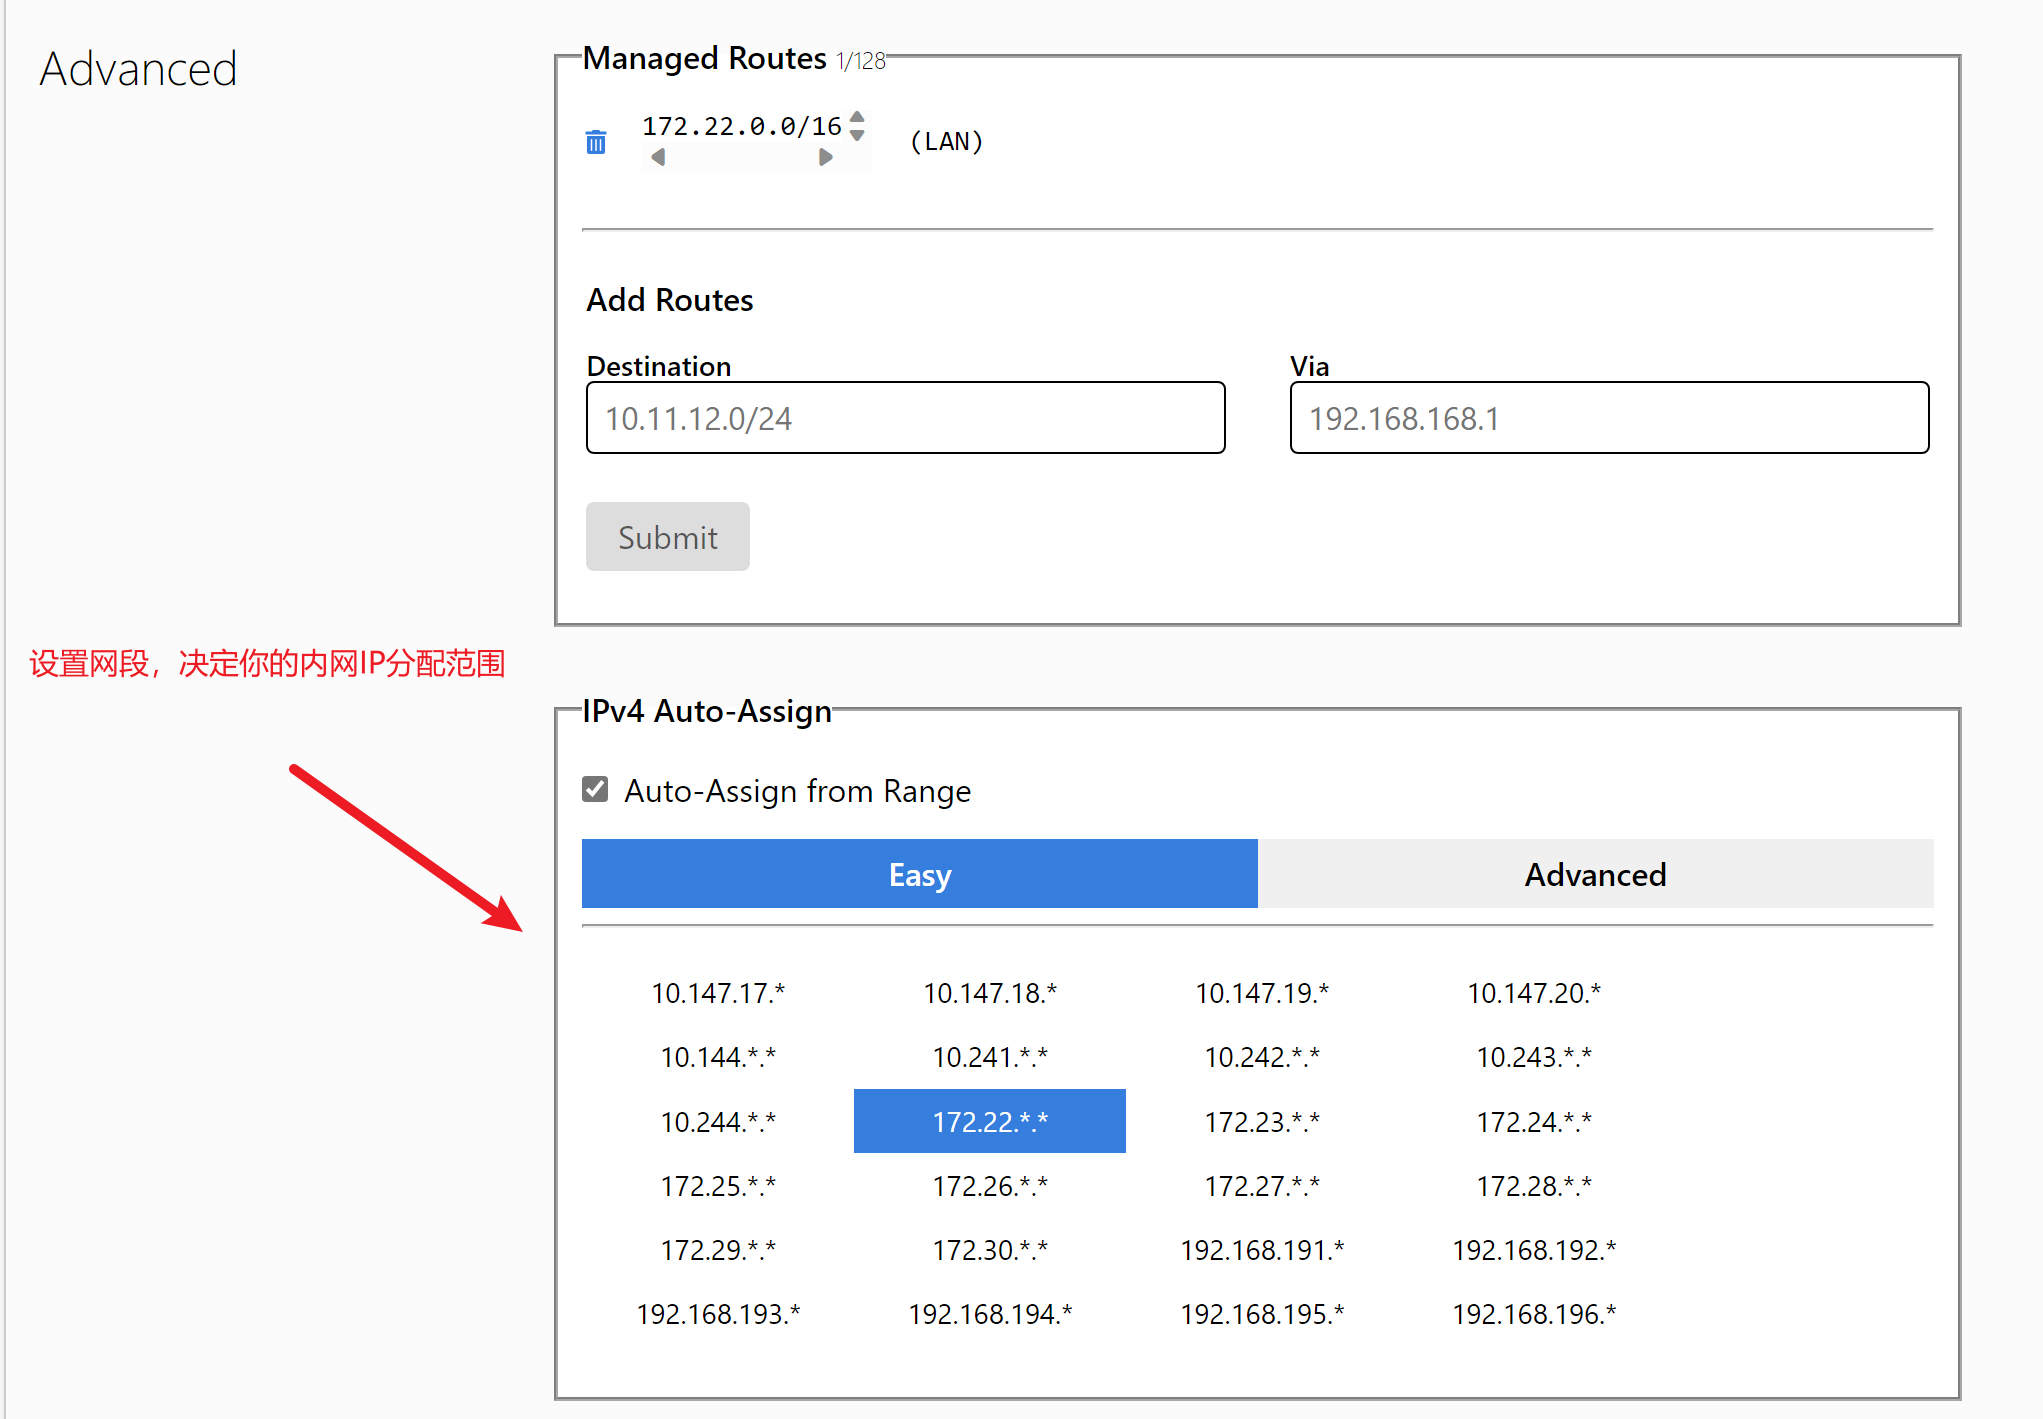
Task: Select the 10.244.*.* network range
Action: point(718,1122)
